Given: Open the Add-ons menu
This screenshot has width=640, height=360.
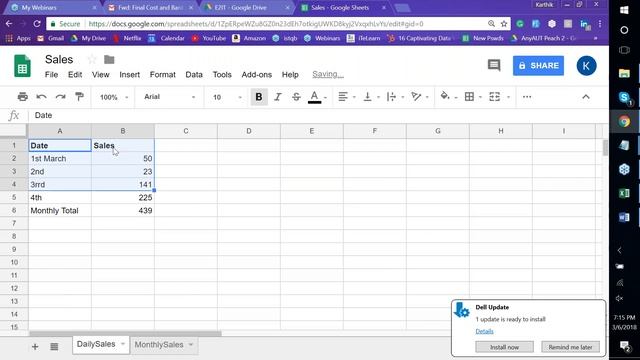Looking at the screenshot, I should tap(256, 75).
